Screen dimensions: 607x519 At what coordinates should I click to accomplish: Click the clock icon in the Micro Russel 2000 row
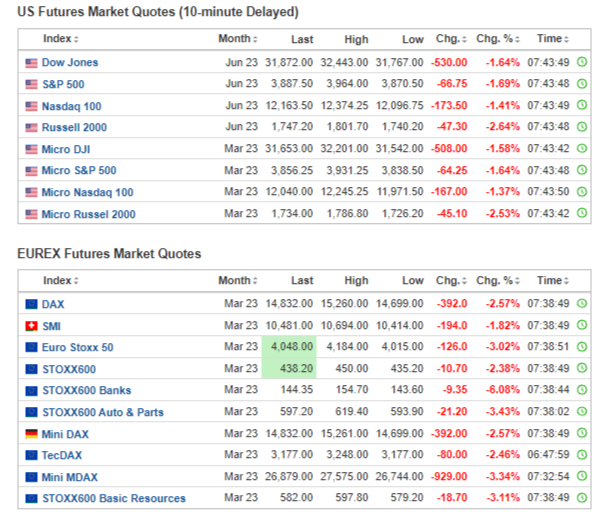[582, 213]
